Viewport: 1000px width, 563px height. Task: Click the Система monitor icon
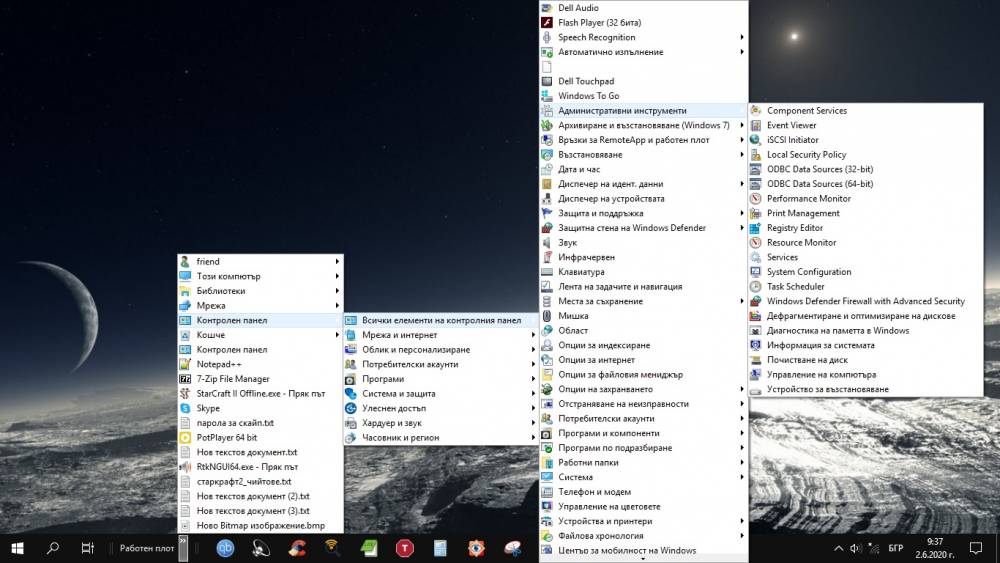tap(547, 477)
